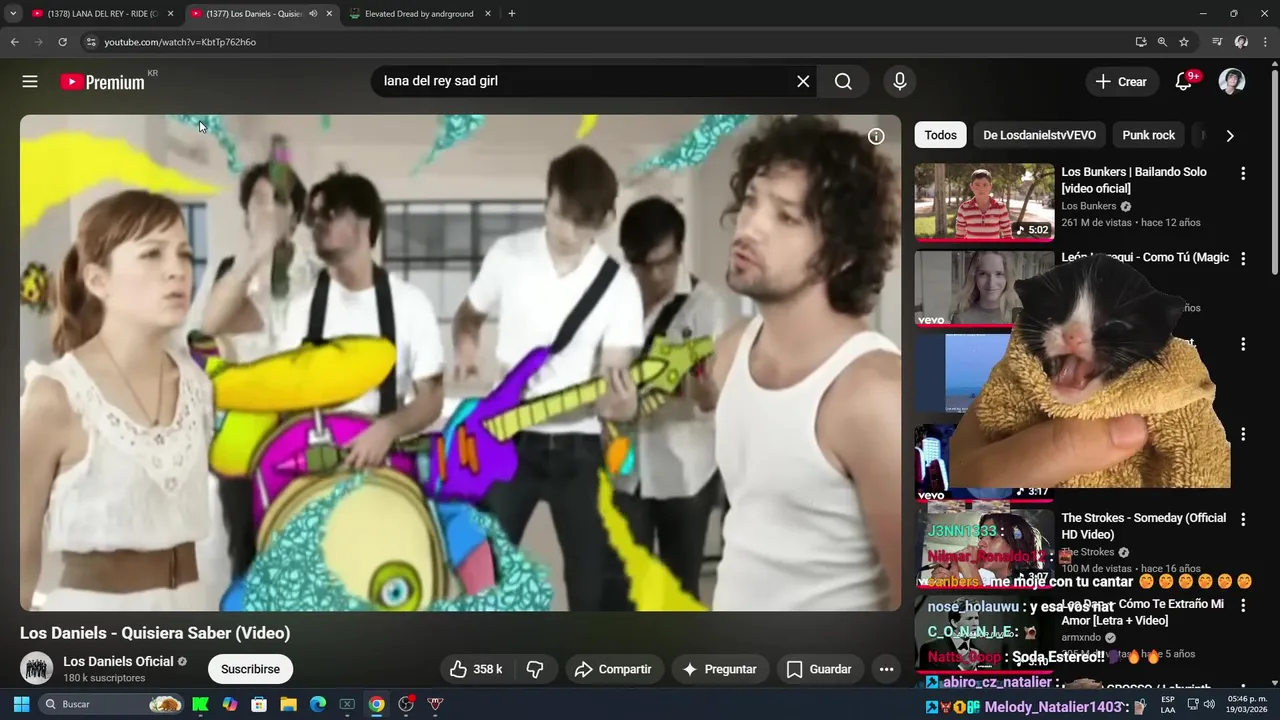The image size is (1280, 720).
Task: Select the Punk rock filter chip
Action: (1148, 135)
